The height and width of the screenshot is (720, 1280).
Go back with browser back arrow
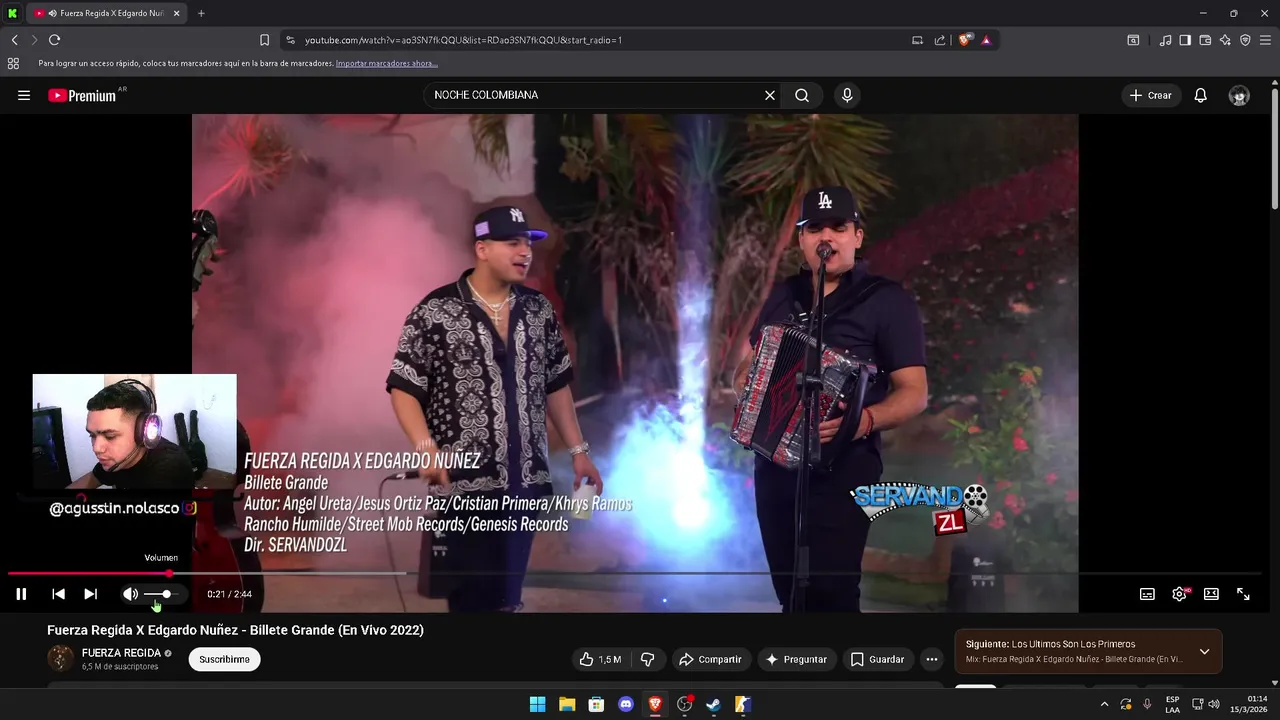[14, 40]
